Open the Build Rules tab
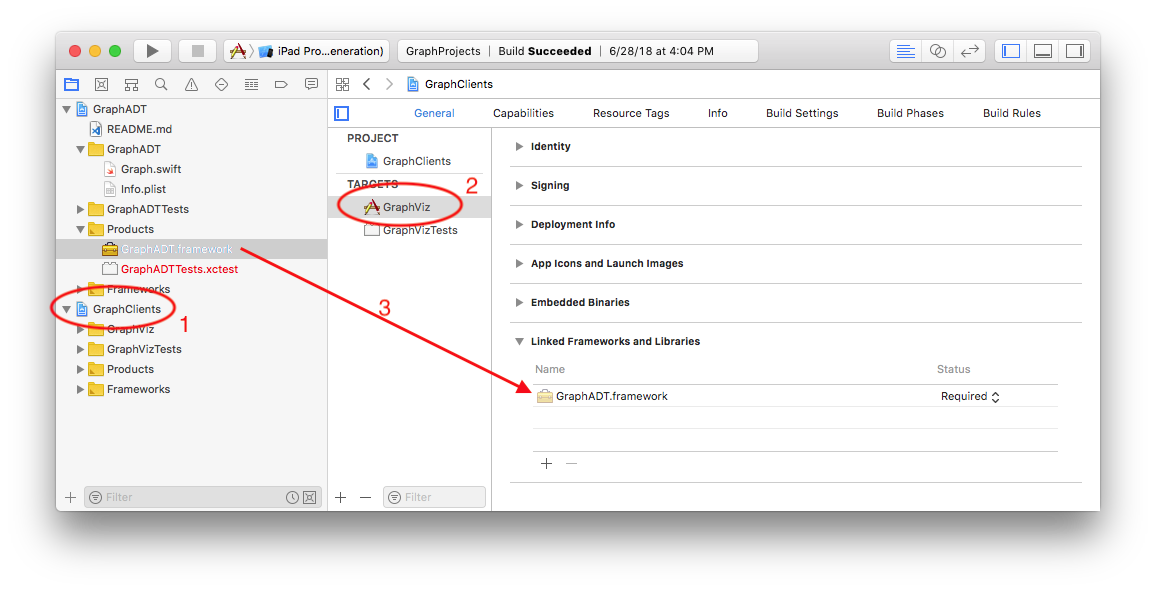 (1012, 113)
